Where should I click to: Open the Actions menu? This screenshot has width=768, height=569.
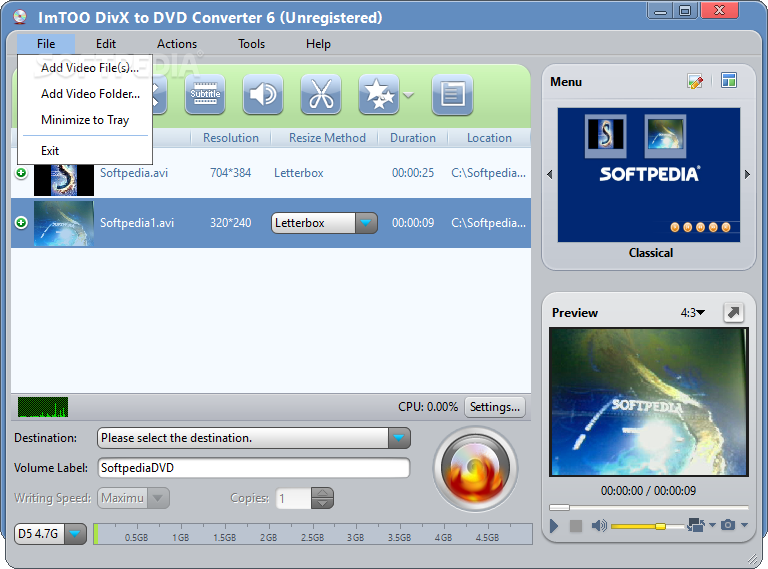[177, 44]
